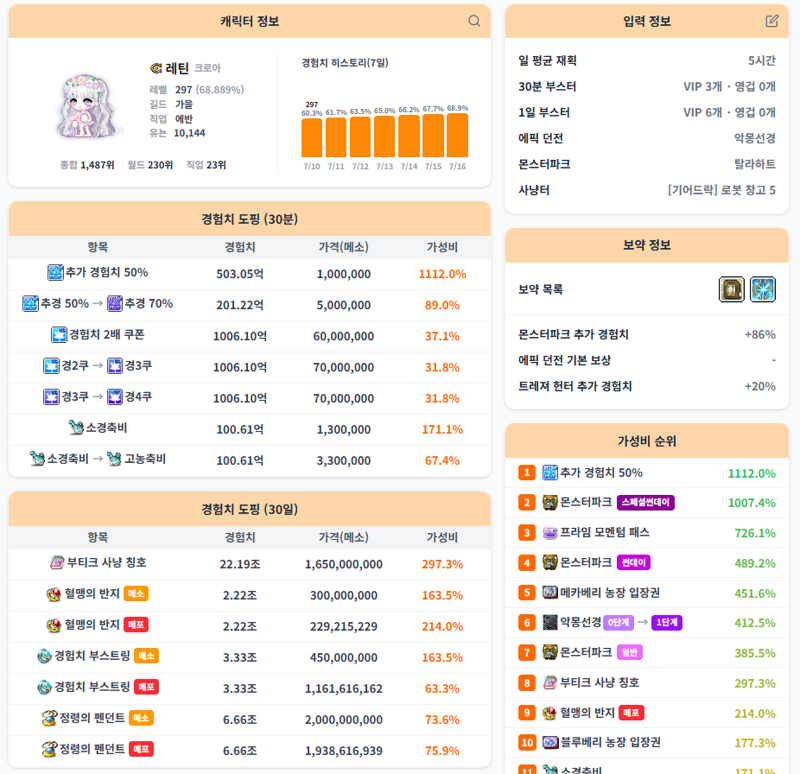800x774 pixels.
Task: Click the character avatar image
Action: (89, 107)
